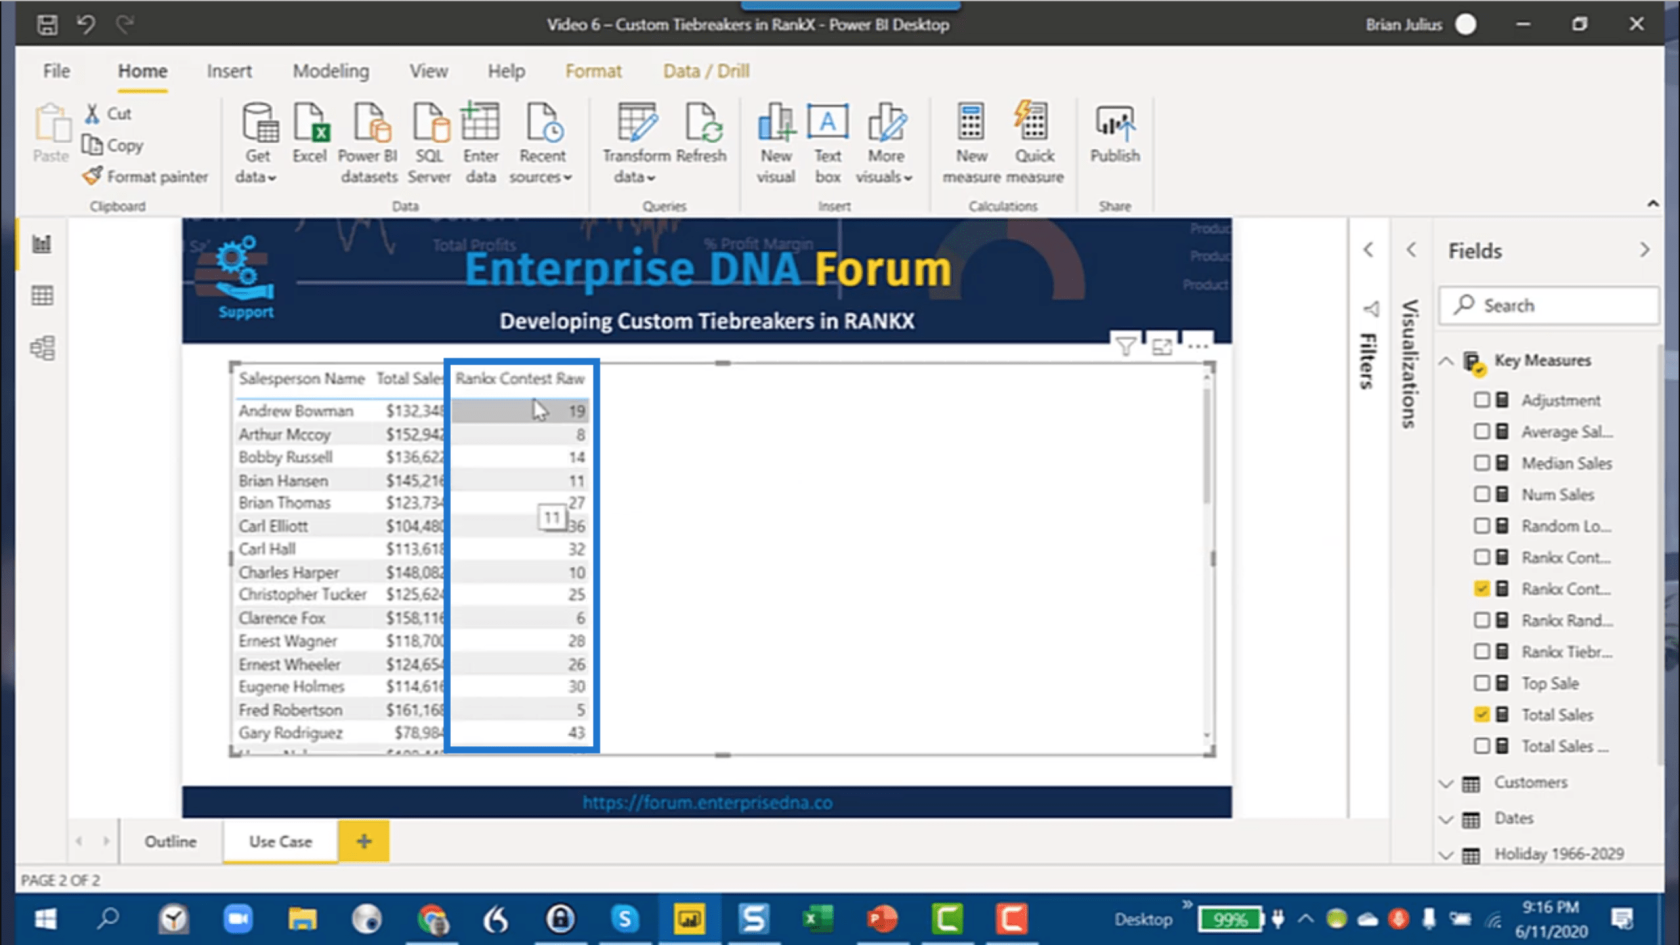Collapse the Fields pane arrow
This screenshot has width=1680, height=945.
[x=1645, y=250]
